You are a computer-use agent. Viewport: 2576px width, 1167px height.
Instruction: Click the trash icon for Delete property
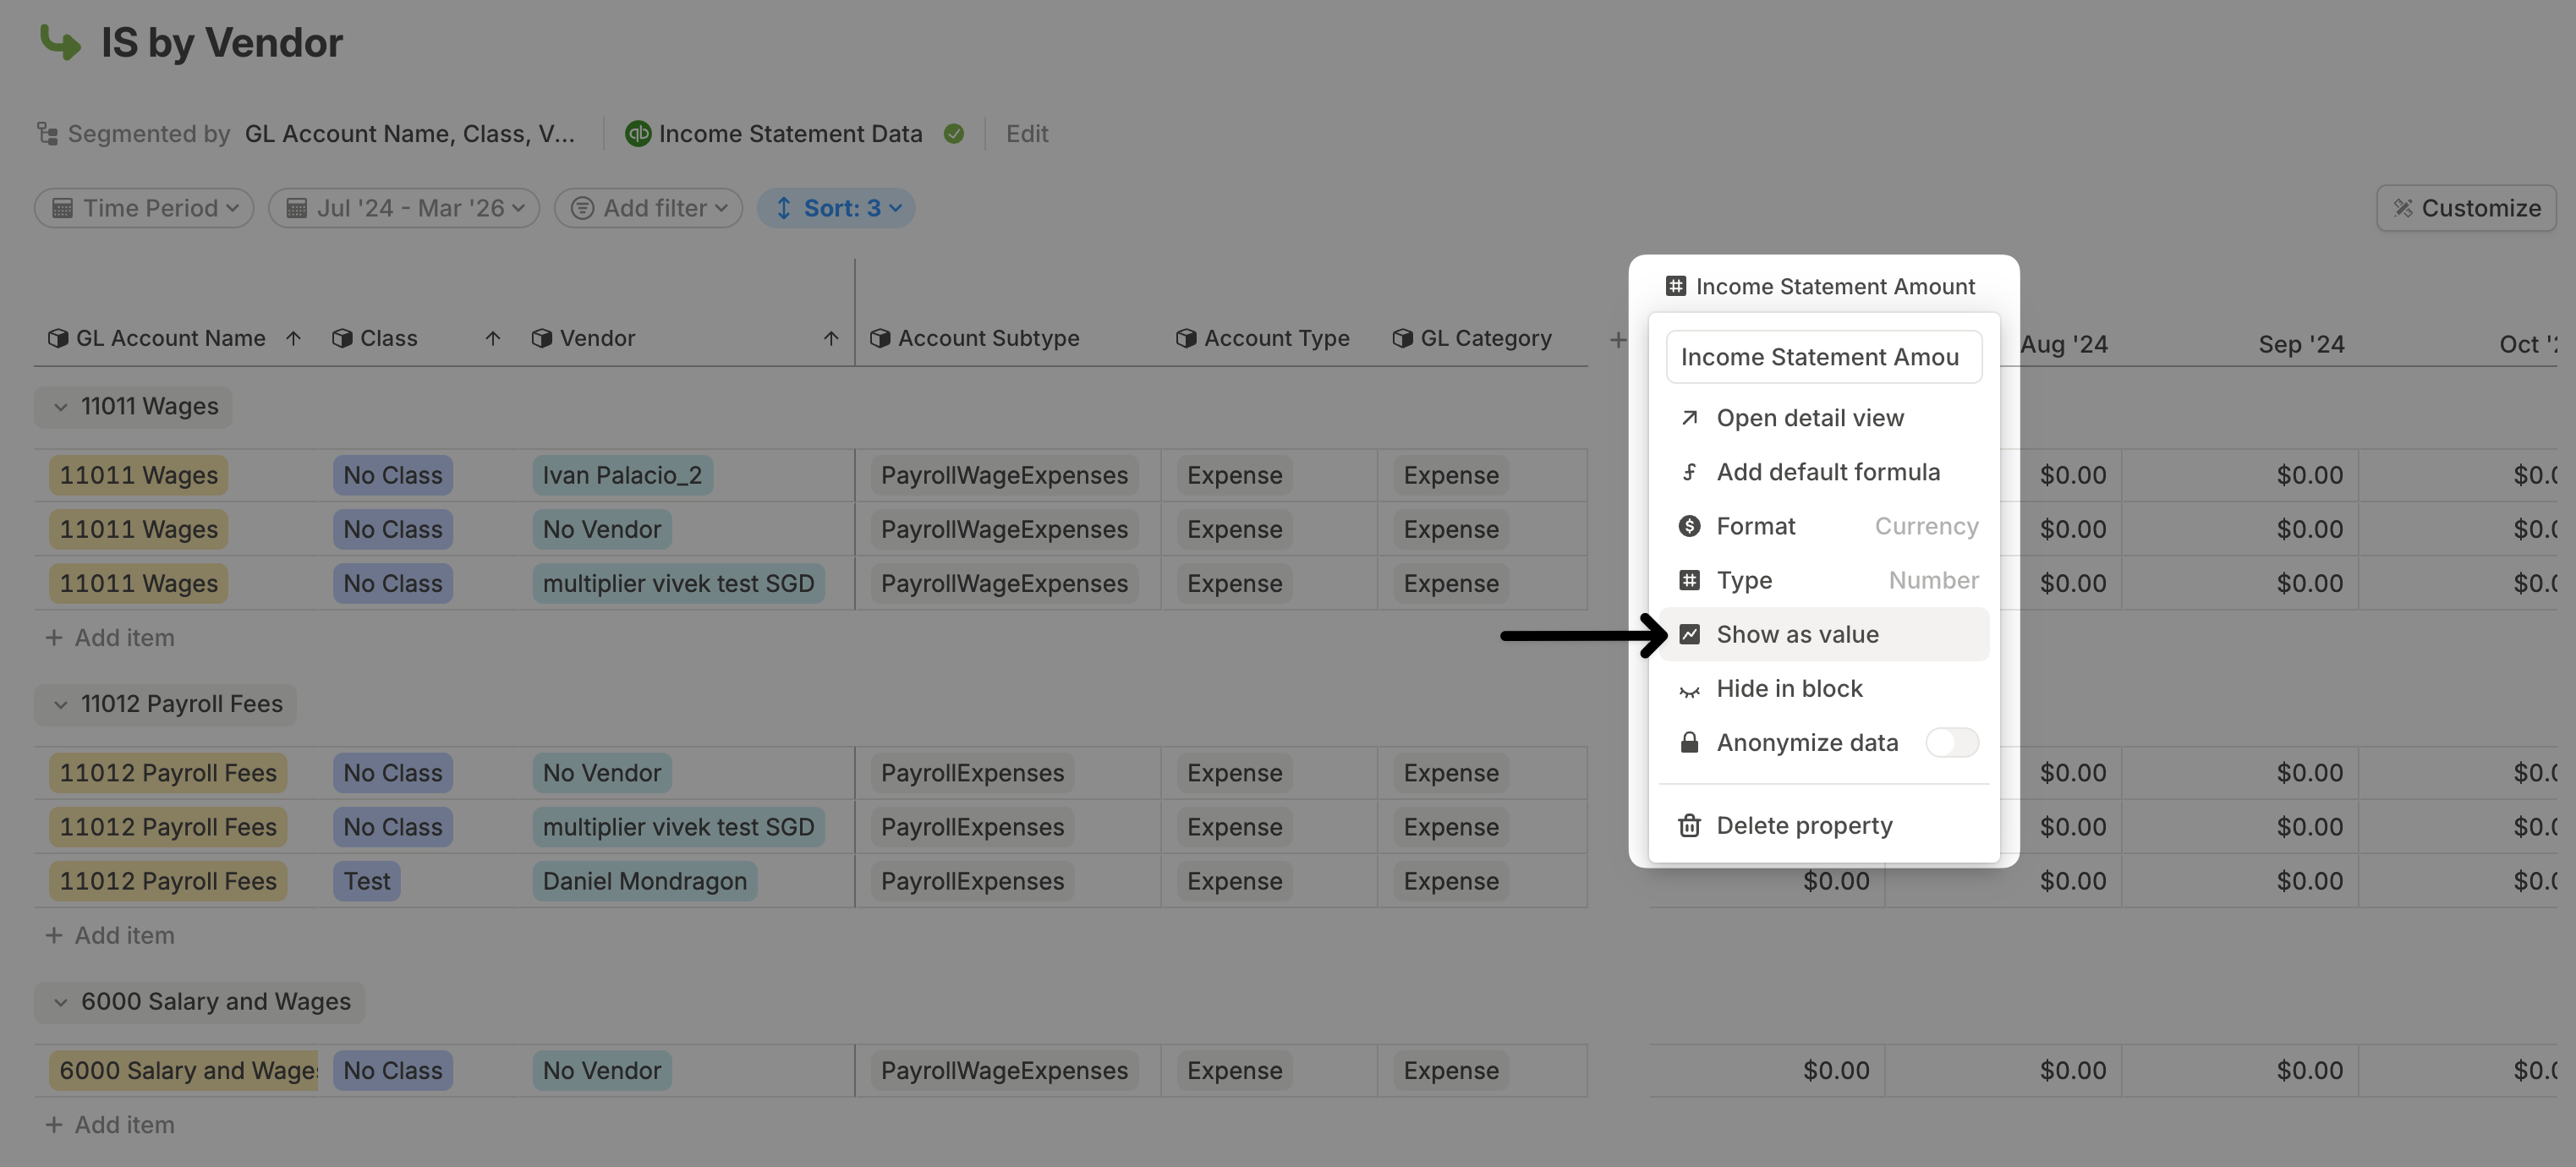tap(1689, 826)
